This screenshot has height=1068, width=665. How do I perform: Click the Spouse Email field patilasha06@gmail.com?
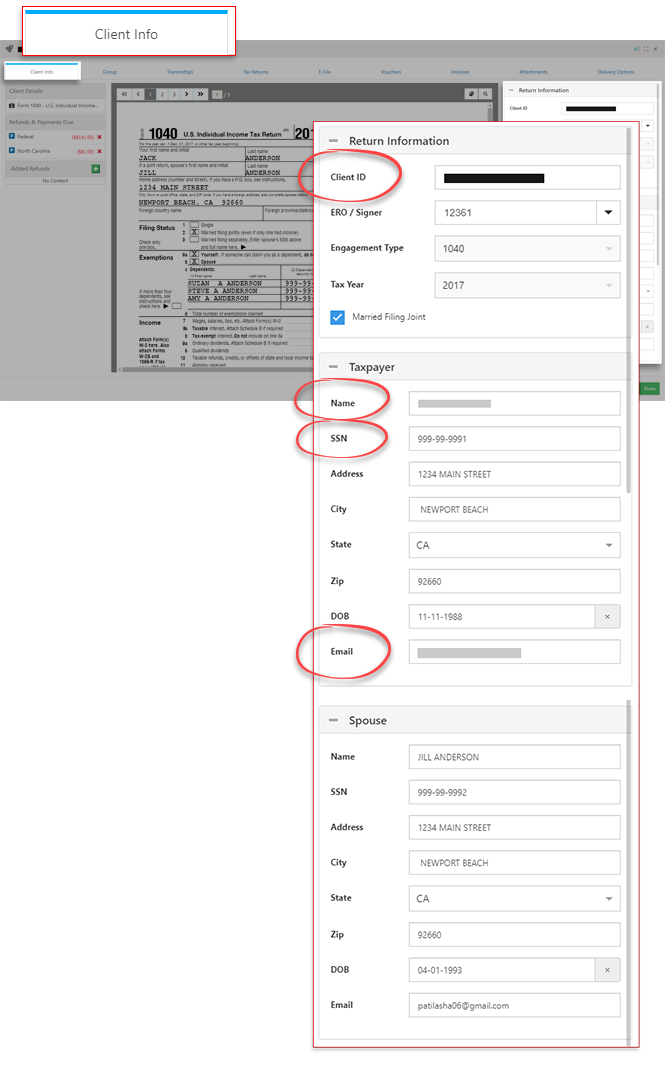514,1005
